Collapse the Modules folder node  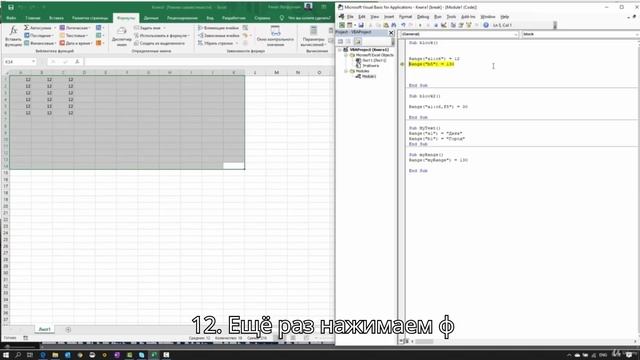[x=346, y=71]
